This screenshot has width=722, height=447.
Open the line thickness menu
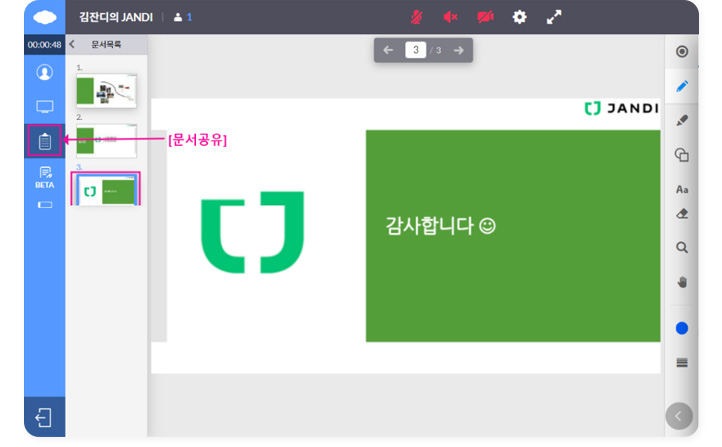[682, 362]
